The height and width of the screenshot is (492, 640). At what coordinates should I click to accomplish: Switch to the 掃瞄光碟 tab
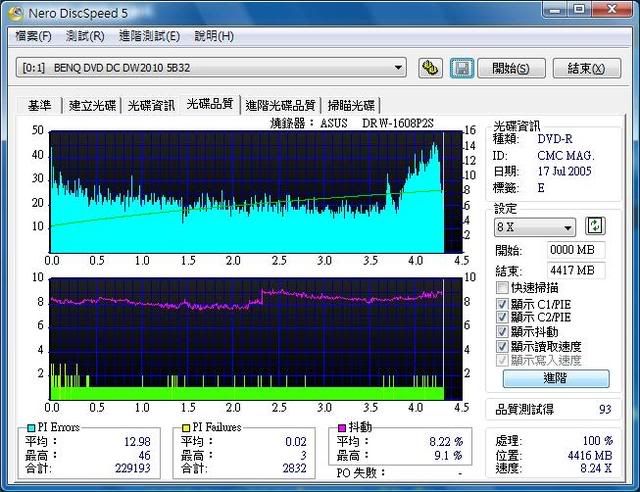(x=351, y=106)
